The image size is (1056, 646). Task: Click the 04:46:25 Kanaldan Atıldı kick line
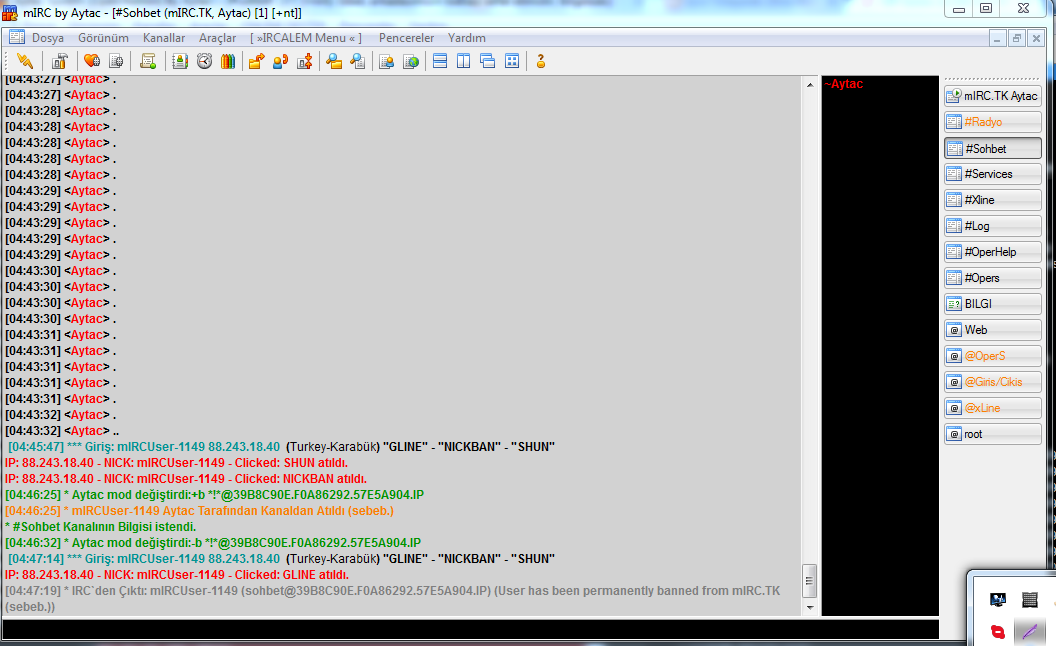pyautogui.click(x=199, y=511)
